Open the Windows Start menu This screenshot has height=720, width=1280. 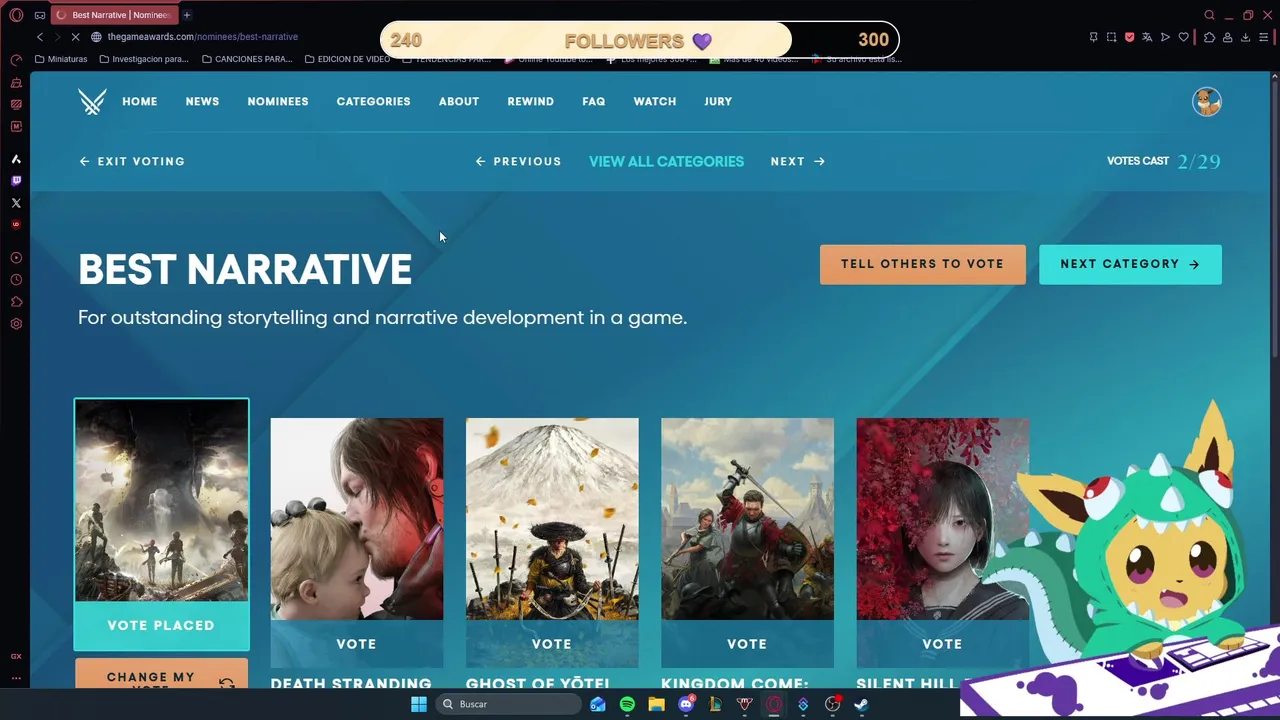(x=418, y=704)
